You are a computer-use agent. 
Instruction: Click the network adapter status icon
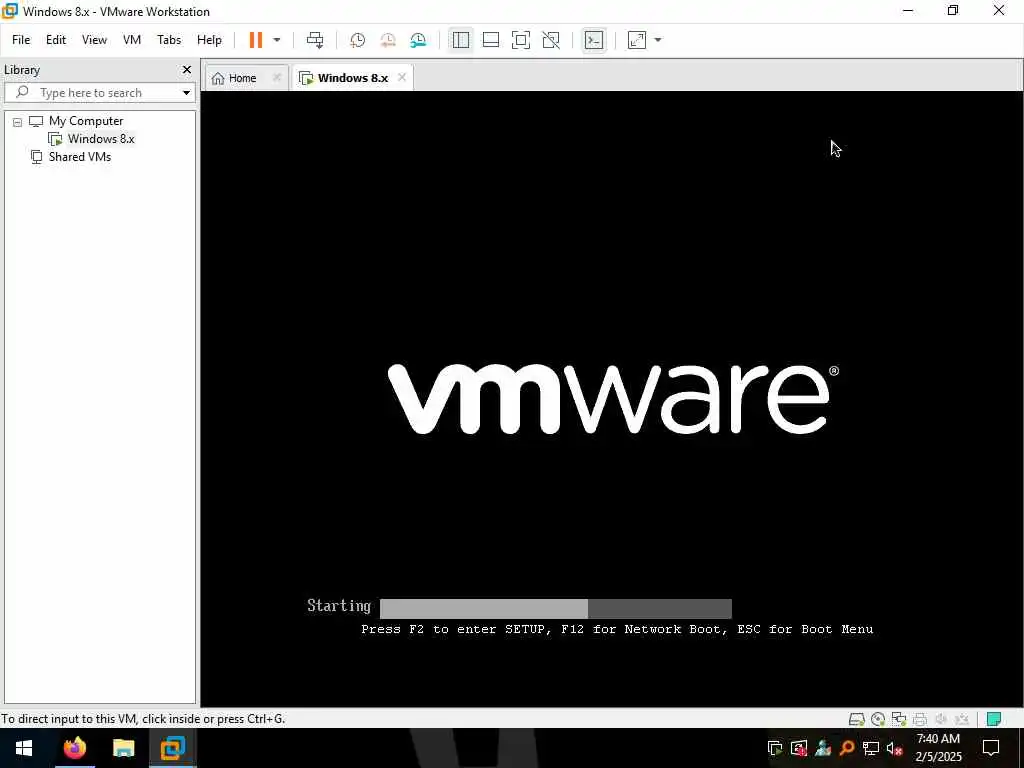[x=899, y=719]
